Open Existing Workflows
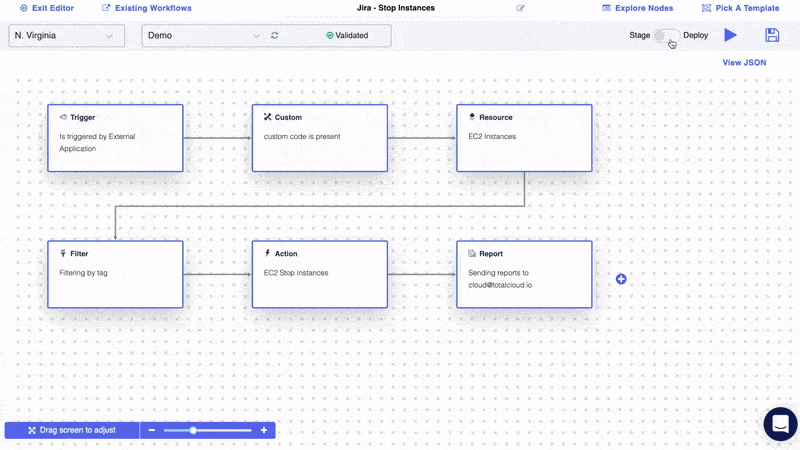The image size is (800, 450). point(147,8)
